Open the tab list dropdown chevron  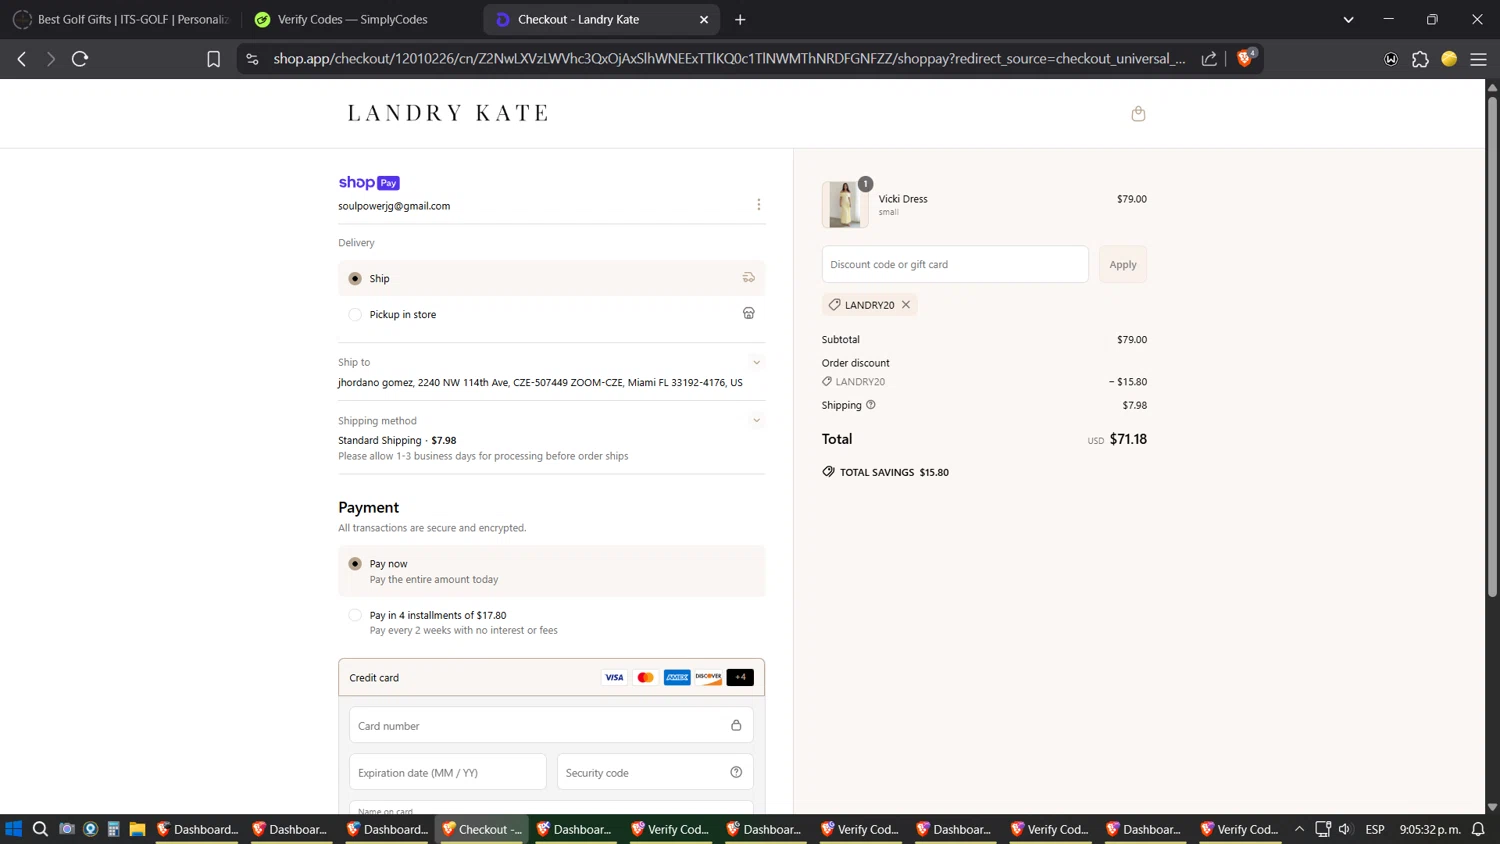[x=1348, y=19]
